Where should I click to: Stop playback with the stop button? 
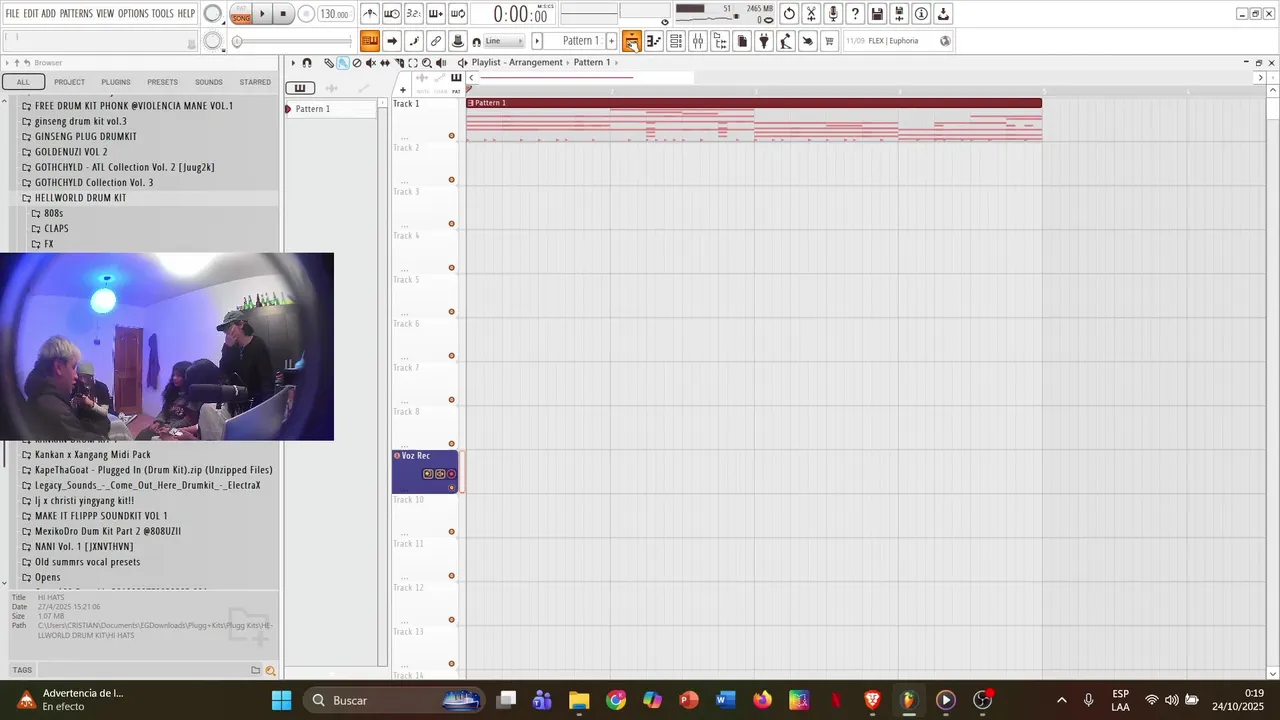pos(283,14)
